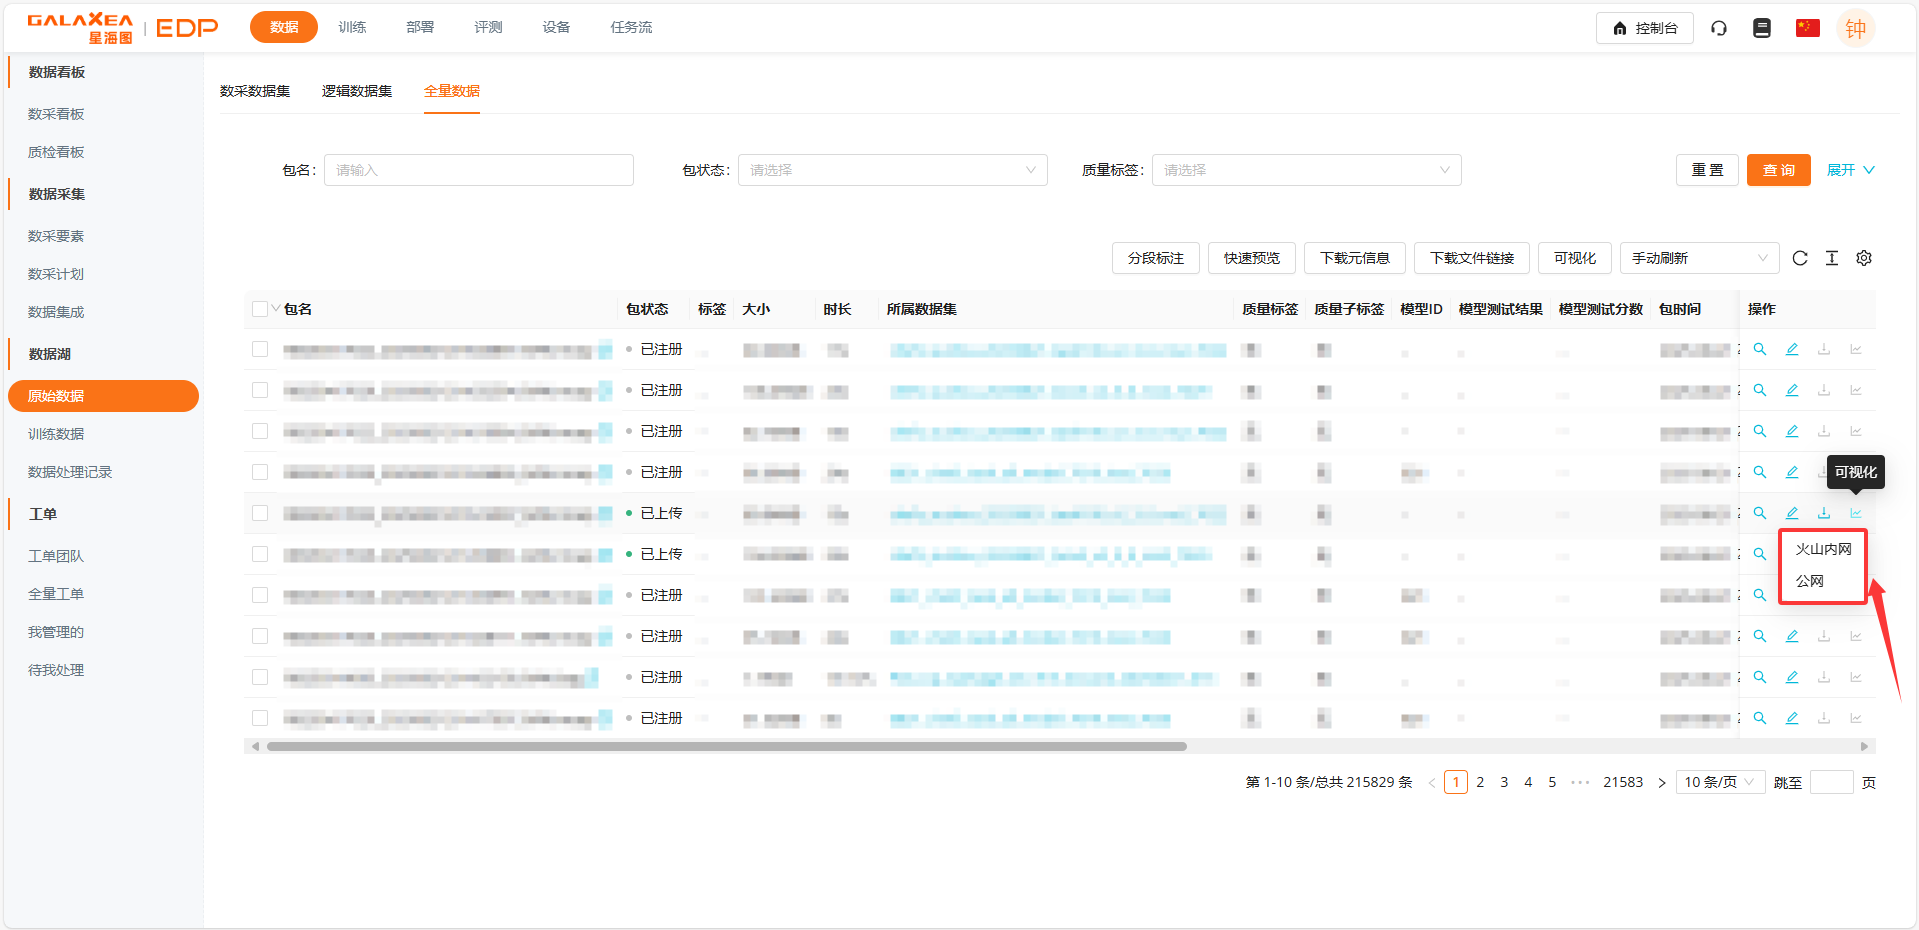Screen dimensions: 1919x930
Task: Toggle the select-all checkbox in the table header
Action: click(x=260, y=309)
